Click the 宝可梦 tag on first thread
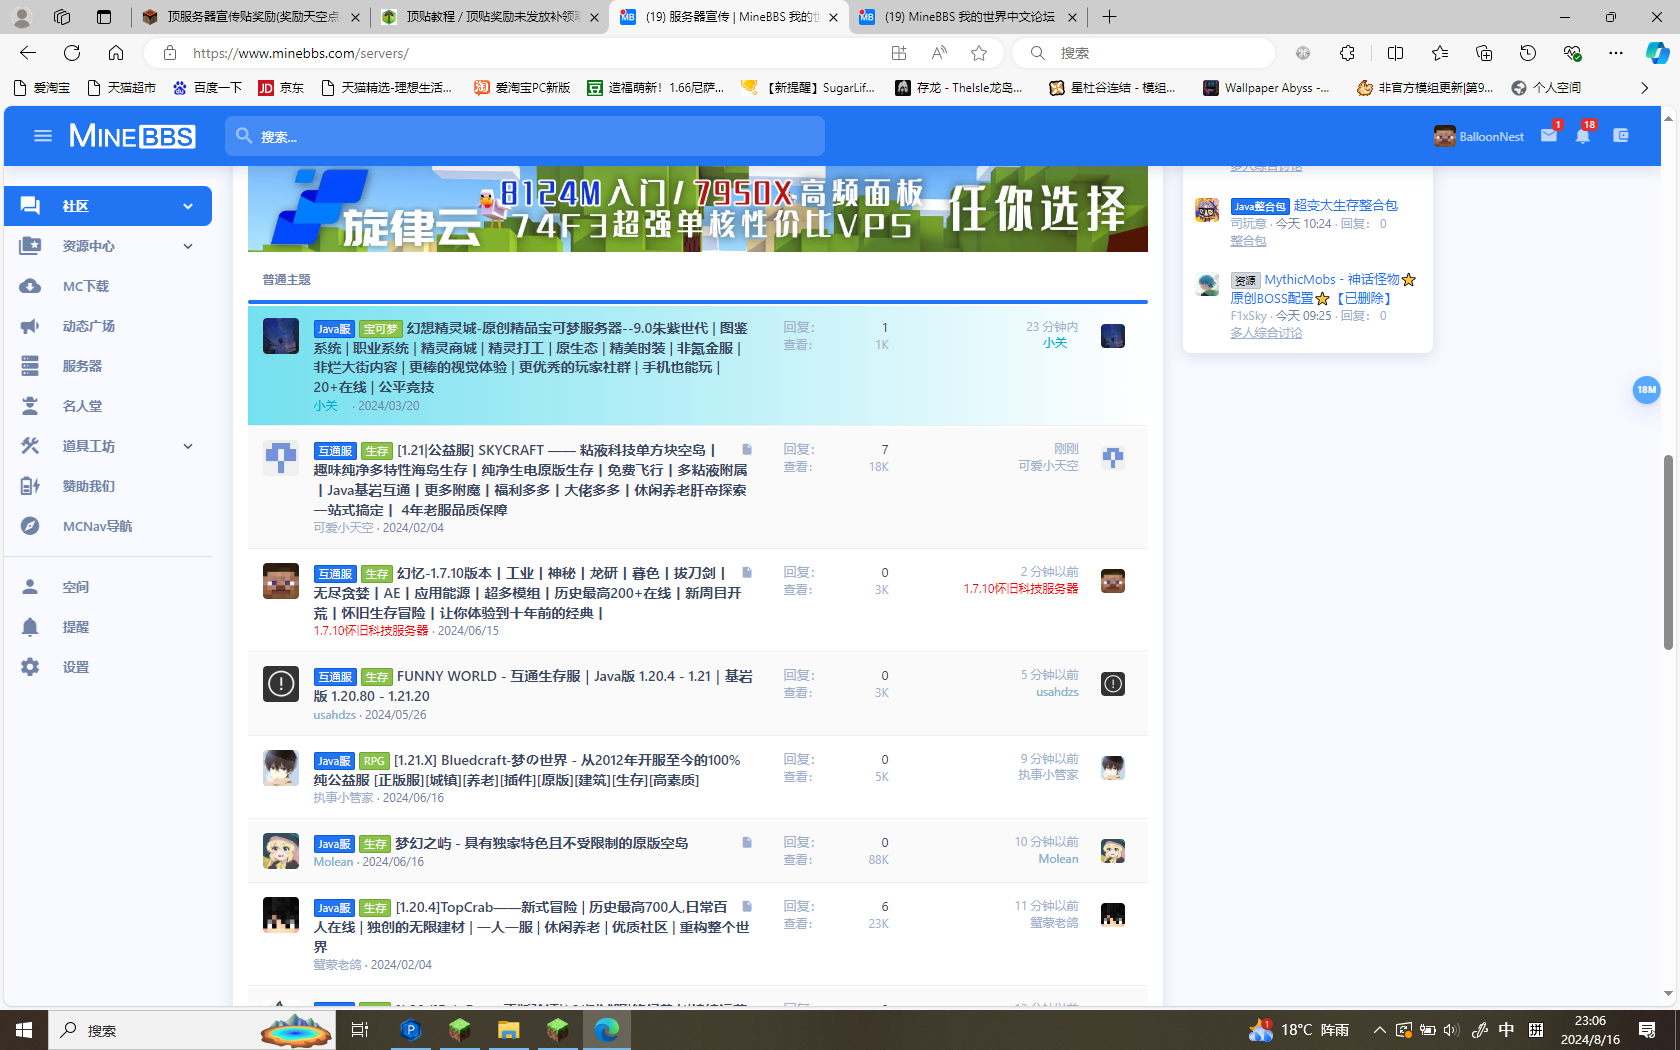The width and height of the screenshot is (1680, 1050). [380, 329]
